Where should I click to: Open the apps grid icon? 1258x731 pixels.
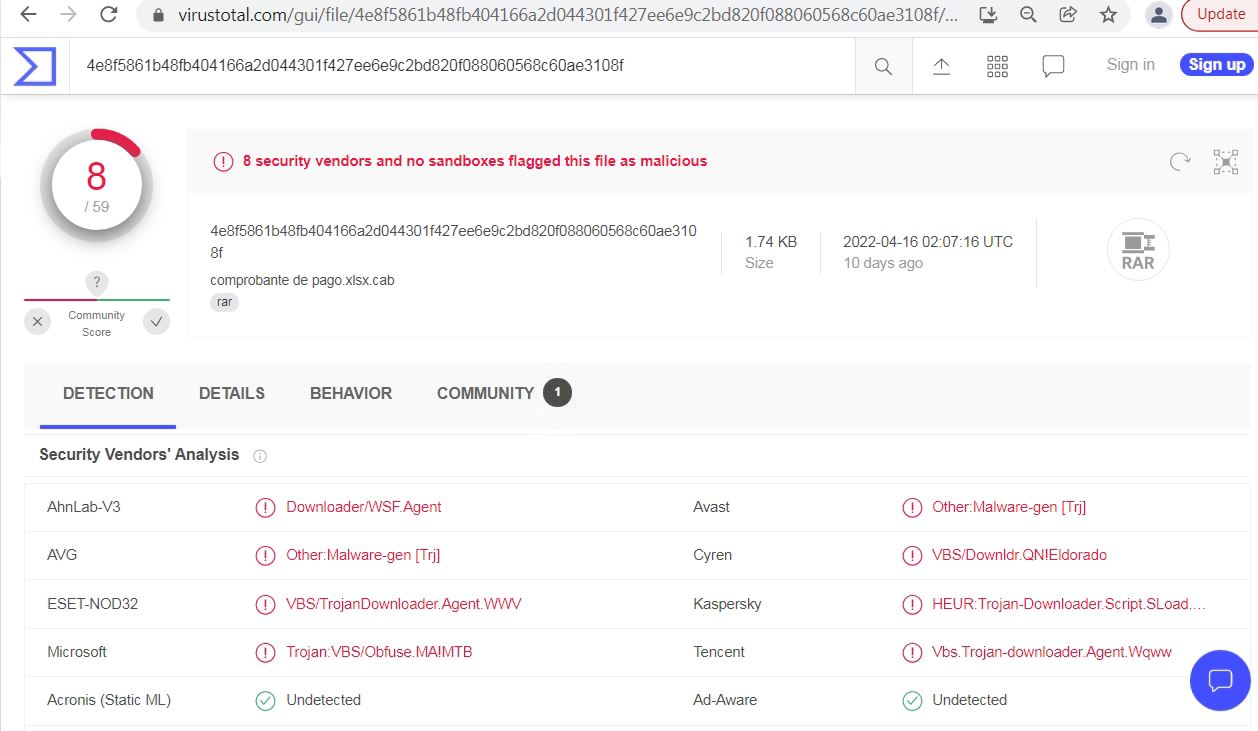pyautogui.click(x=997, y=66)
